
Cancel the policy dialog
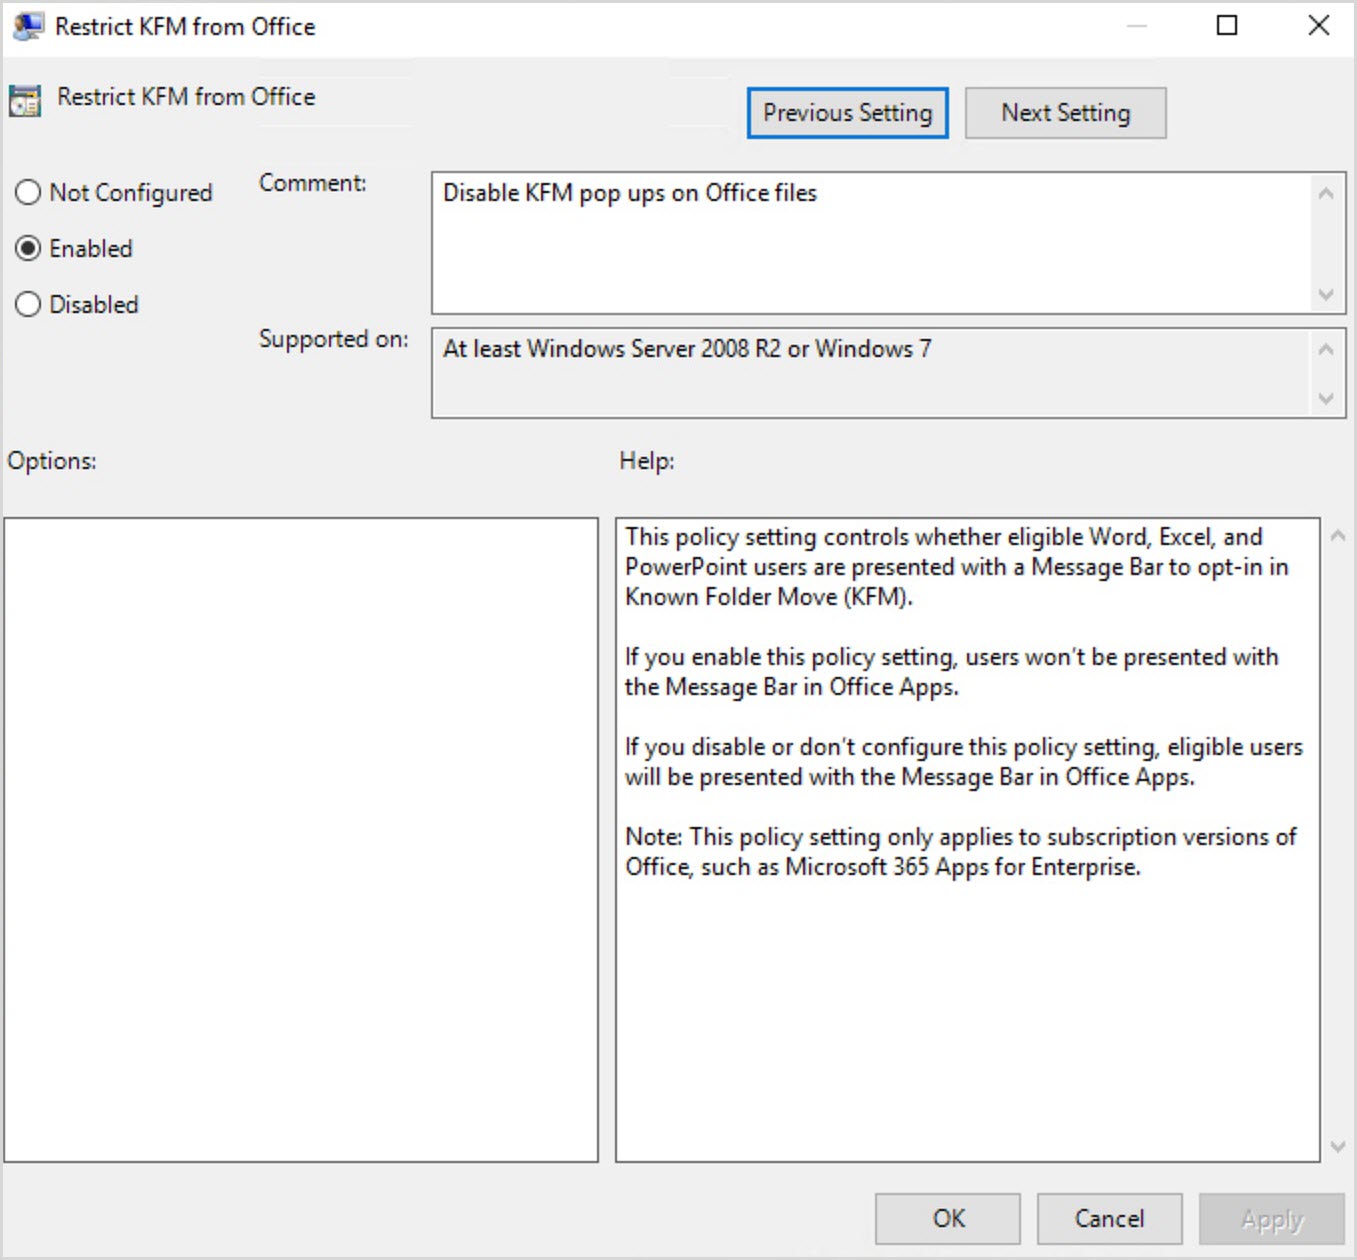(x=1109, y=1218)
